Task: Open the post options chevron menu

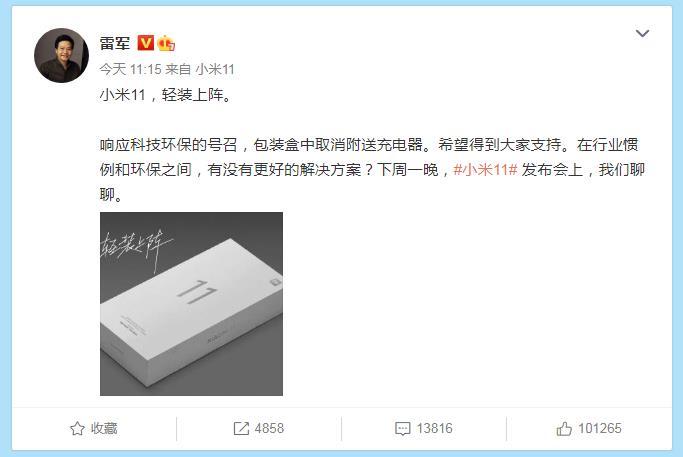Action: [642, 34]
